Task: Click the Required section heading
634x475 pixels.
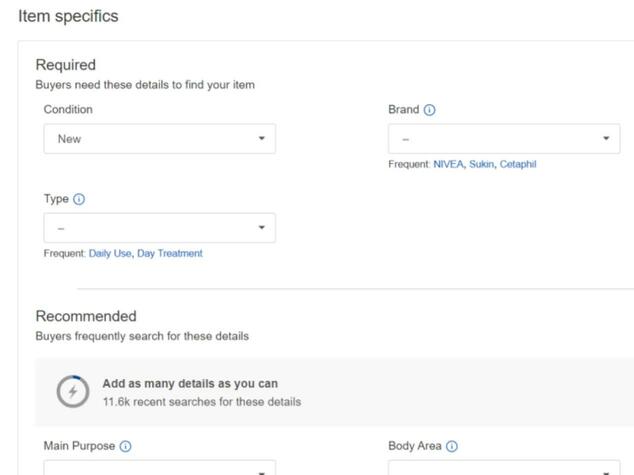Action: click(66, 65)
